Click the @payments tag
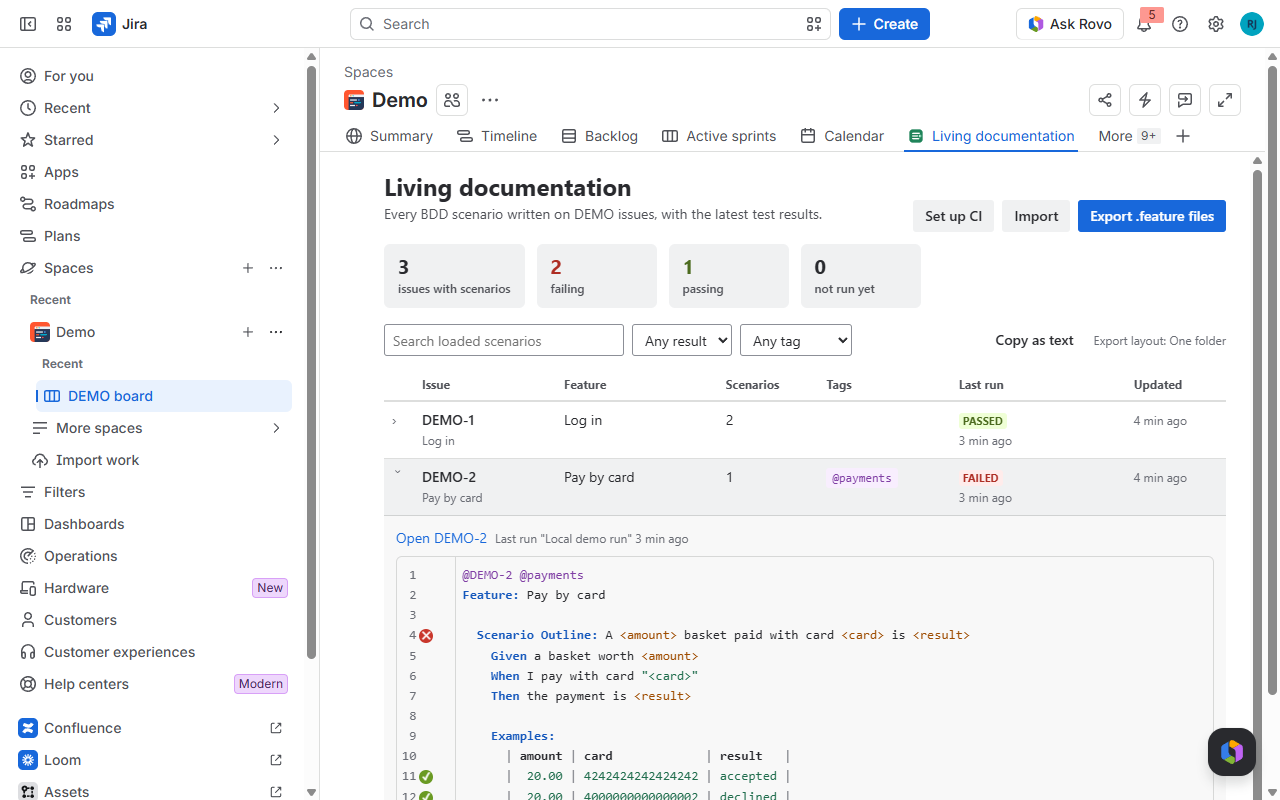Screen dimensions: 1280x800 [x=862, y=478]
